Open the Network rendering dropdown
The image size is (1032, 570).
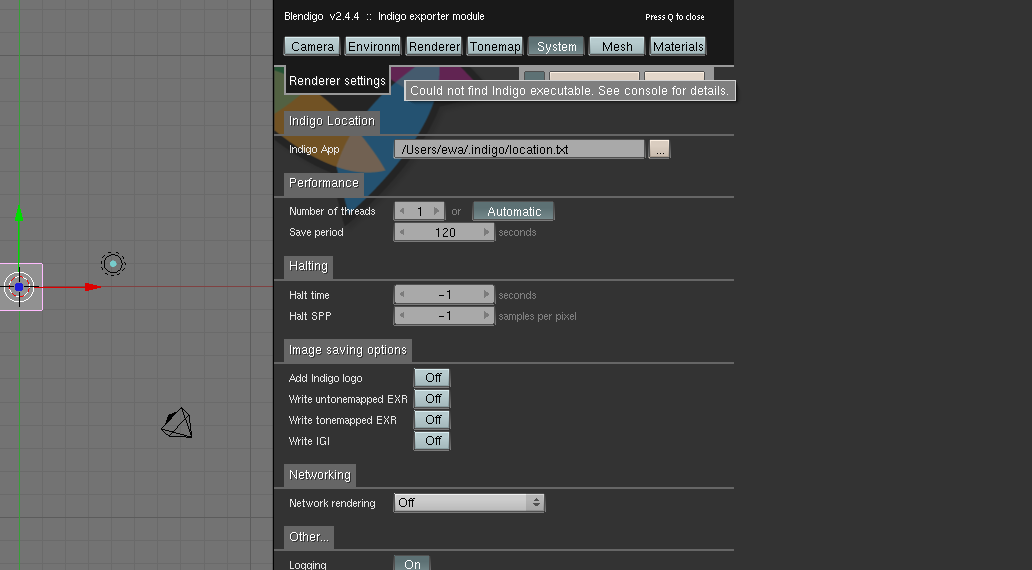pos(469,503)
